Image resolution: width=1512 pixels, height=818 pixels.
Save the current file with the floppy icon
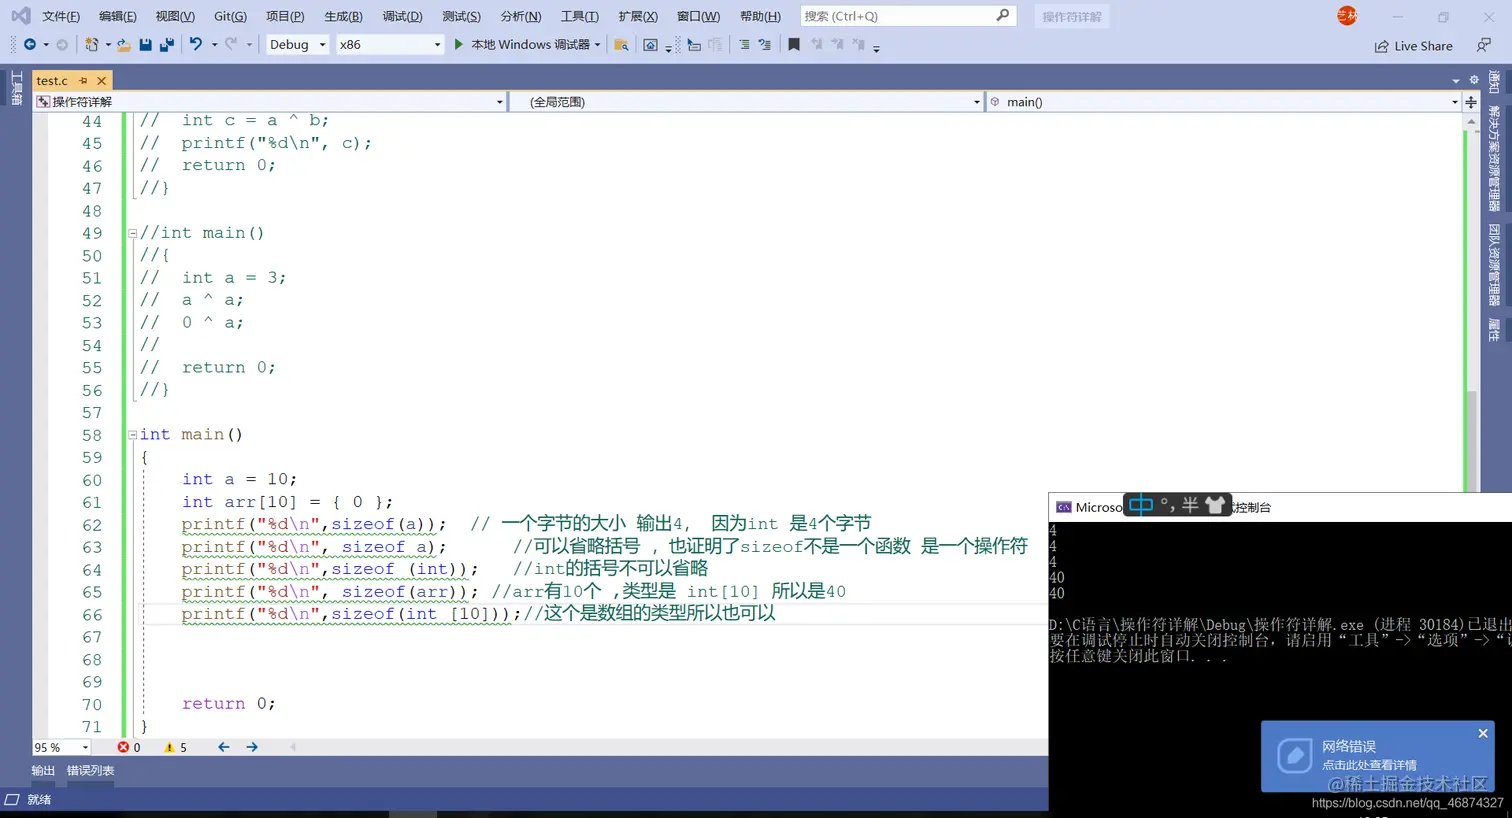tap(146, 45)
